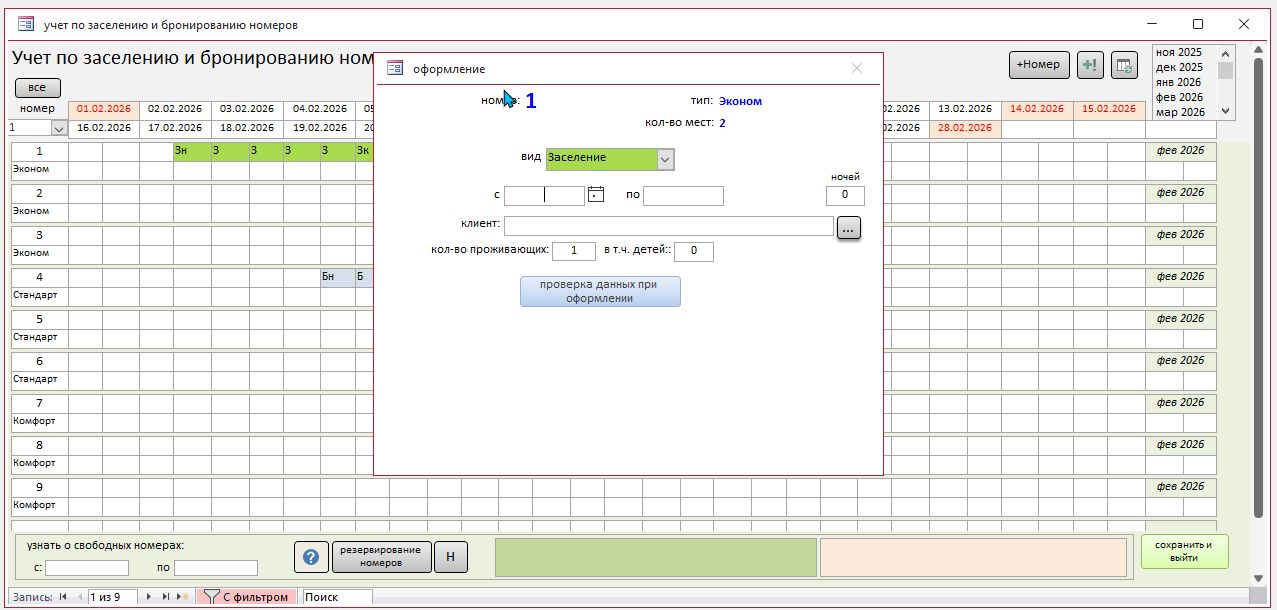Create a new blank record icon
This screenshot has width=1277, height=610.
(182, 597)
